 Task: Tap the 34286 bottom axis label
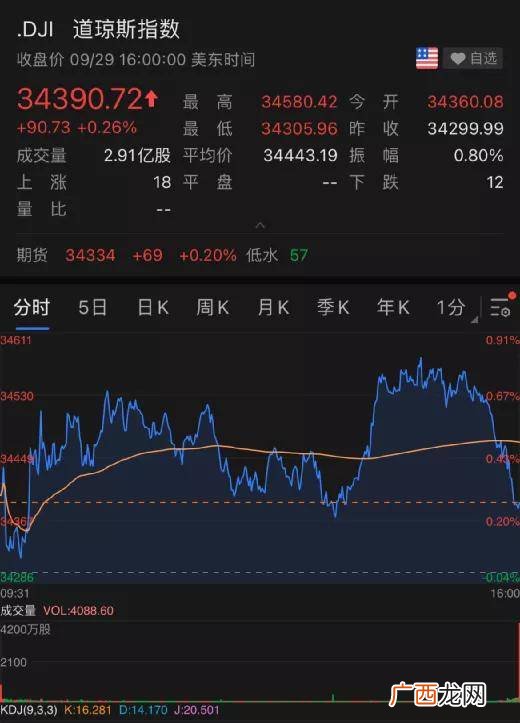point(17,577)
